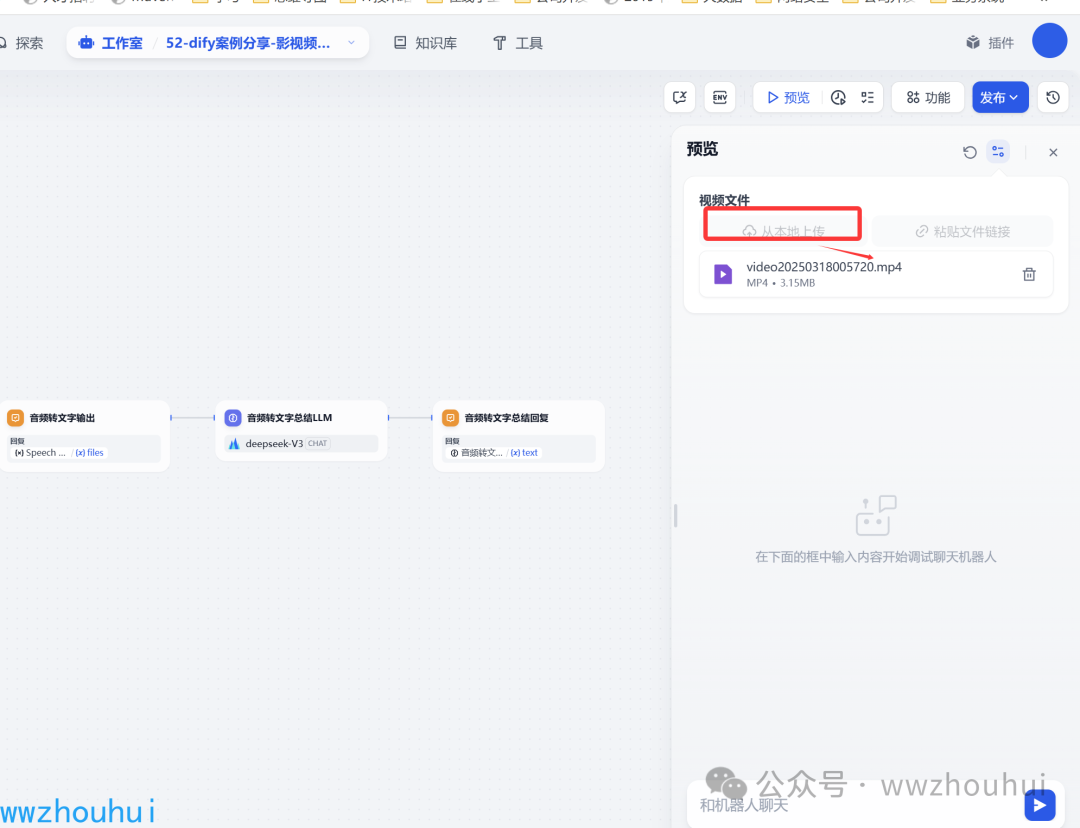This screenshot has height=828, width=1080.
Task: Restart the preview conversation with refresh icon
Action: tap(970, 152)
